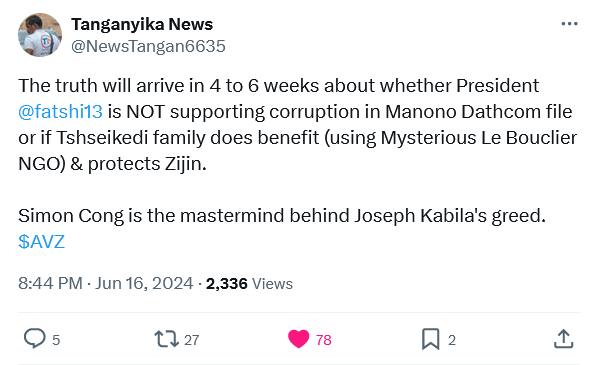This screenshot has height=365, width=598.
Task: Open the $AVZ cashtag link
Action: pyautogui.click(x=42, y=242)
